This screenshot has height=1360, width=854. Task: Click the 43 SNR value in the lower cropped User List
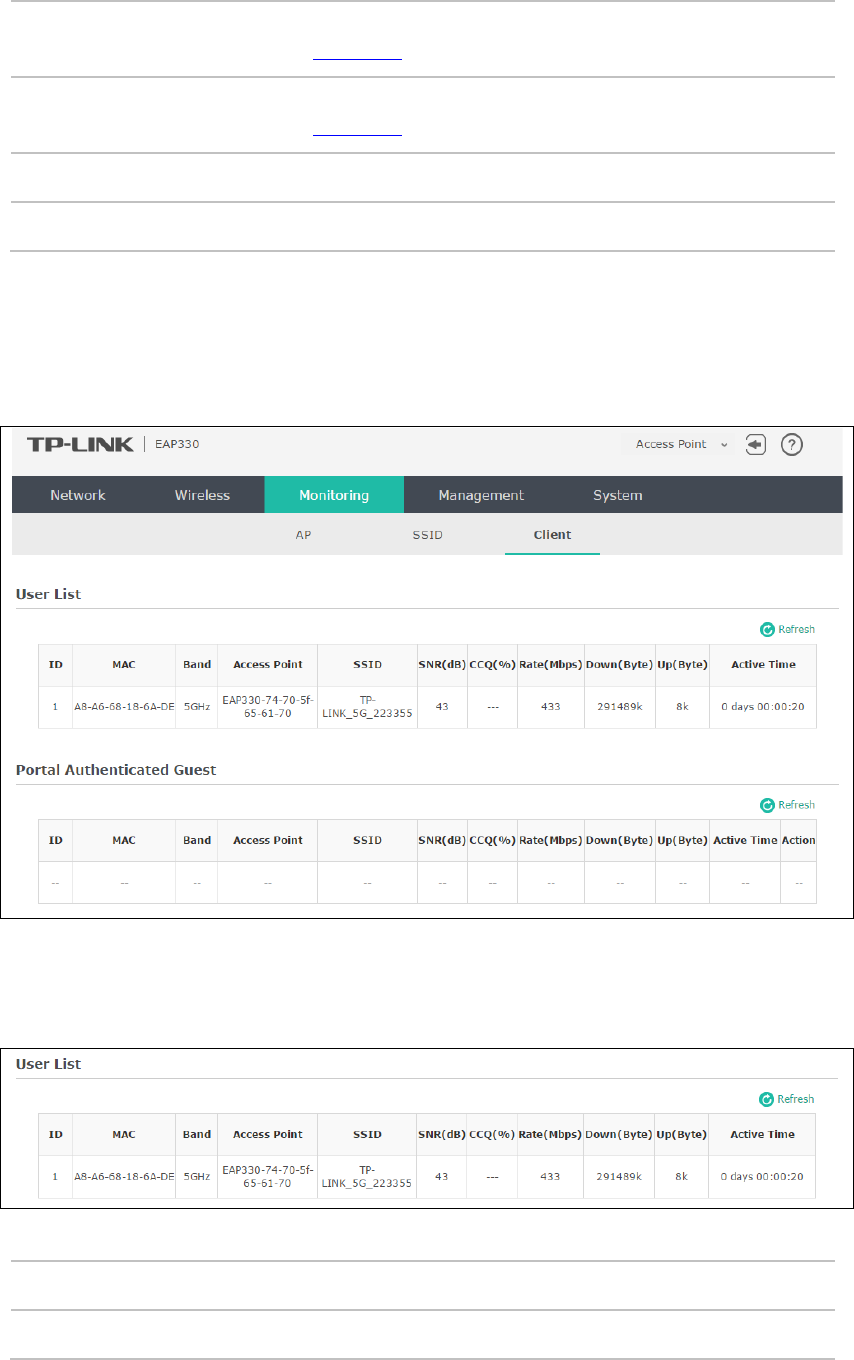tap(442, 1177)
